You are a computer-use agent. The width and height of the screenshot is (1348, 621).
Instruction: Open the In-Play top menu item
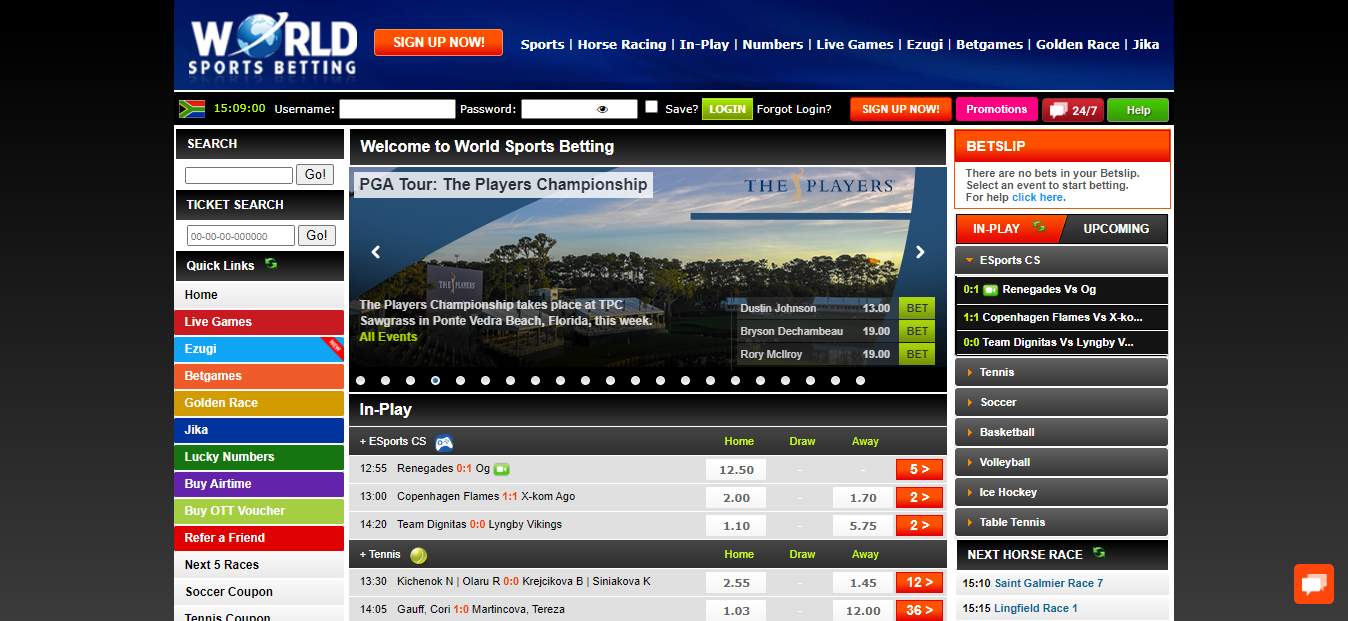[705, 44]
